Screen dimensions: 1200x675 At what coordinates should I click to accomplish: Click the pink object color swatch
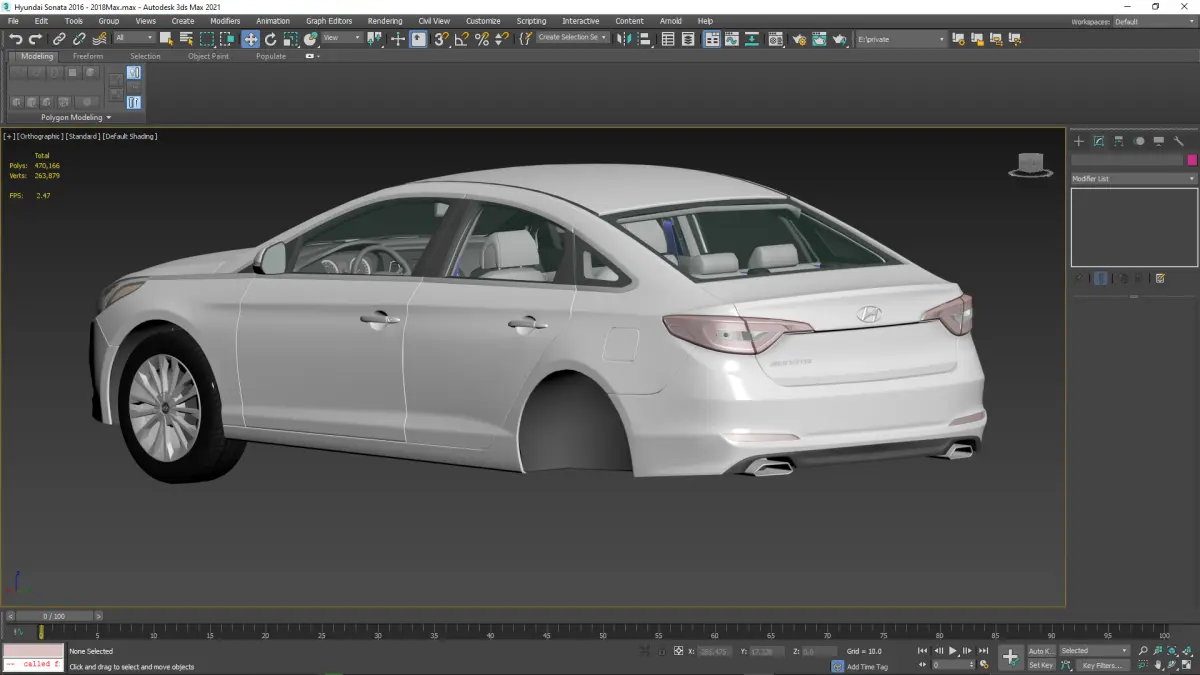point(1191,160)
